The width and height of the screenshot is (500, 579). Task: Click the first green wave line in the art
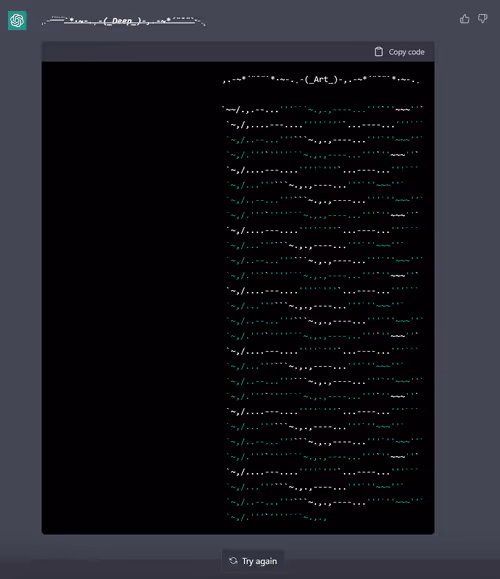pos(325,140)
